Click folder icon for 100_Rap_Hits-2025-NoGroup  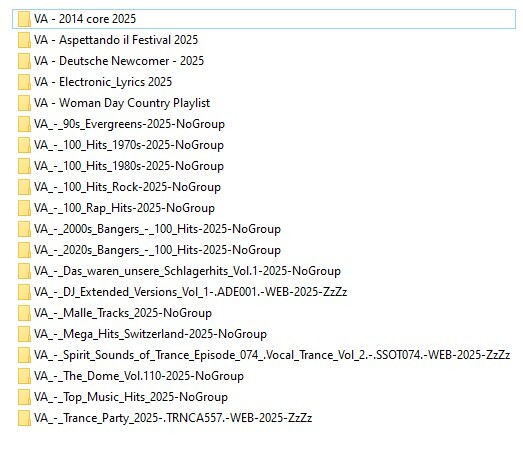click(x=24, y=208)
